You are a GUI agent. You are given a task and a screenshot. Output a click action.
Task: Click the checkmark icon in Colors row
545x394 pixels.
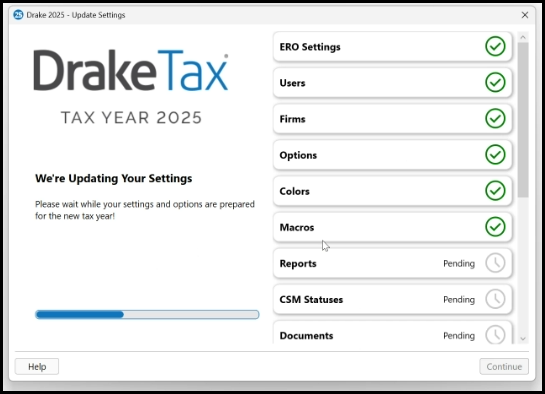click(495, 191)
